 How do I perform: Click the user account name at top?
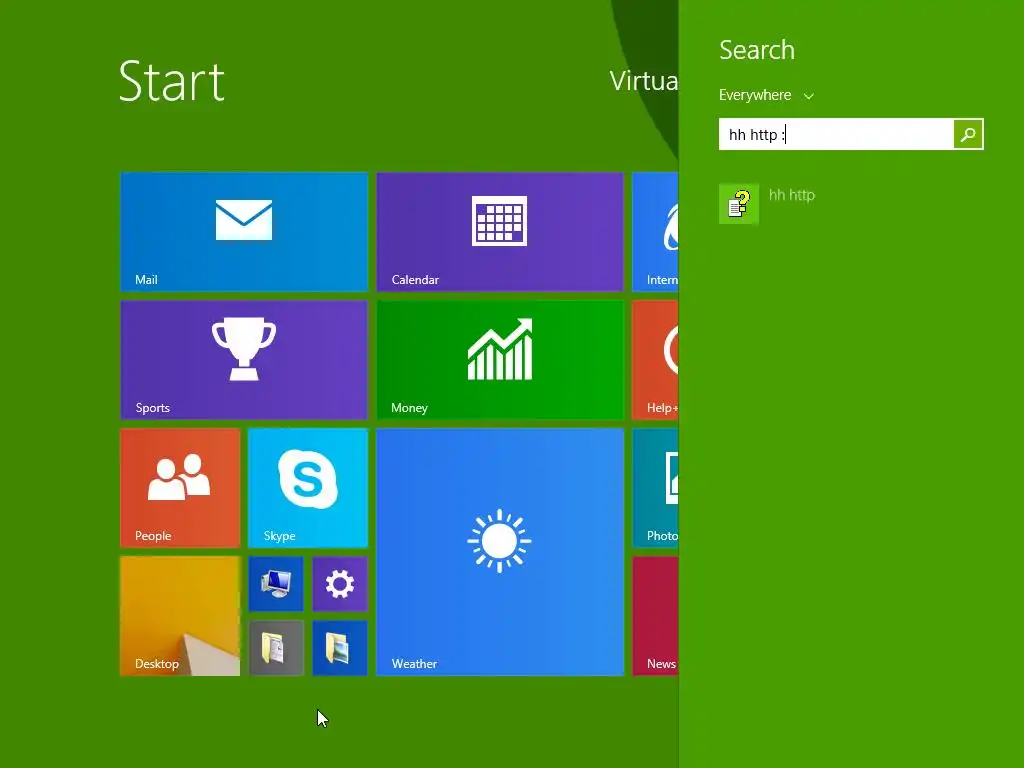tap(644, 81)
